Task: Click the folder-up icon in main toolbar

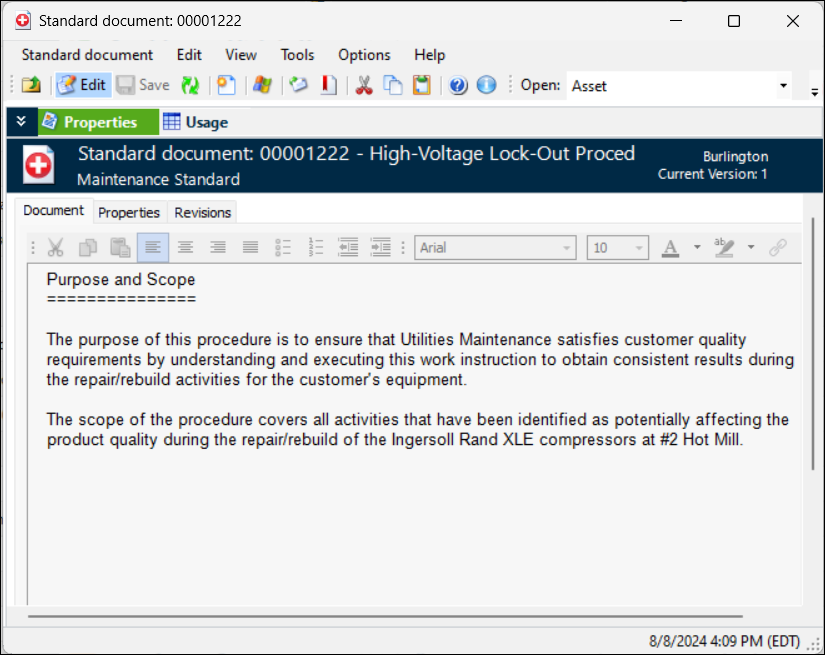Action: point(31,85)
